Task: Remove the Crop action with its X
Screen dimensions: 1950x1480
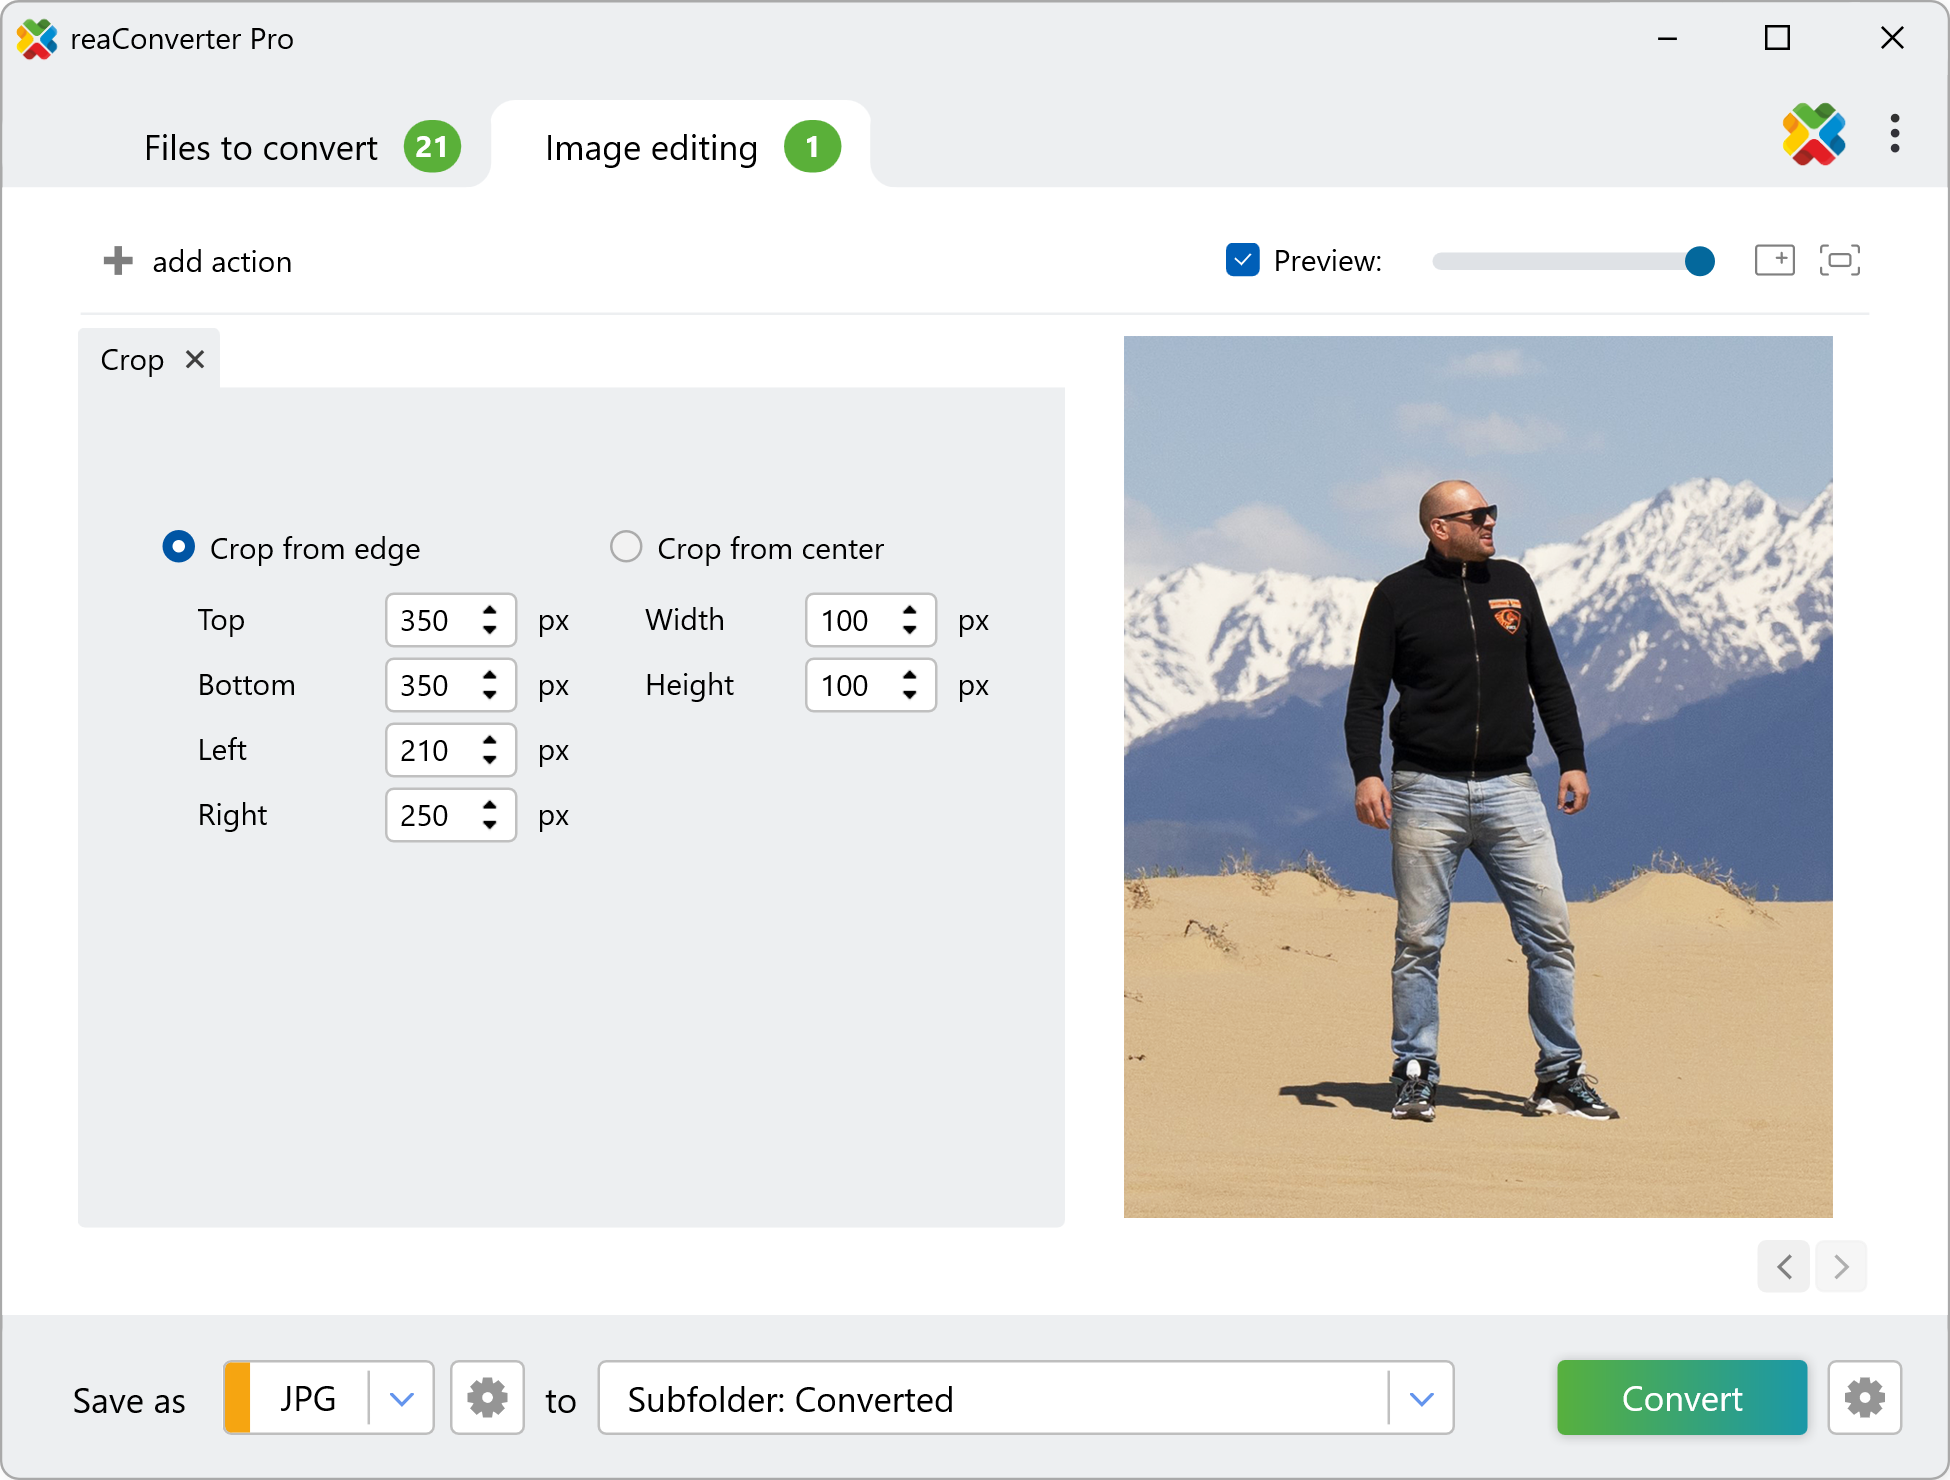Action: click(195, 359)
